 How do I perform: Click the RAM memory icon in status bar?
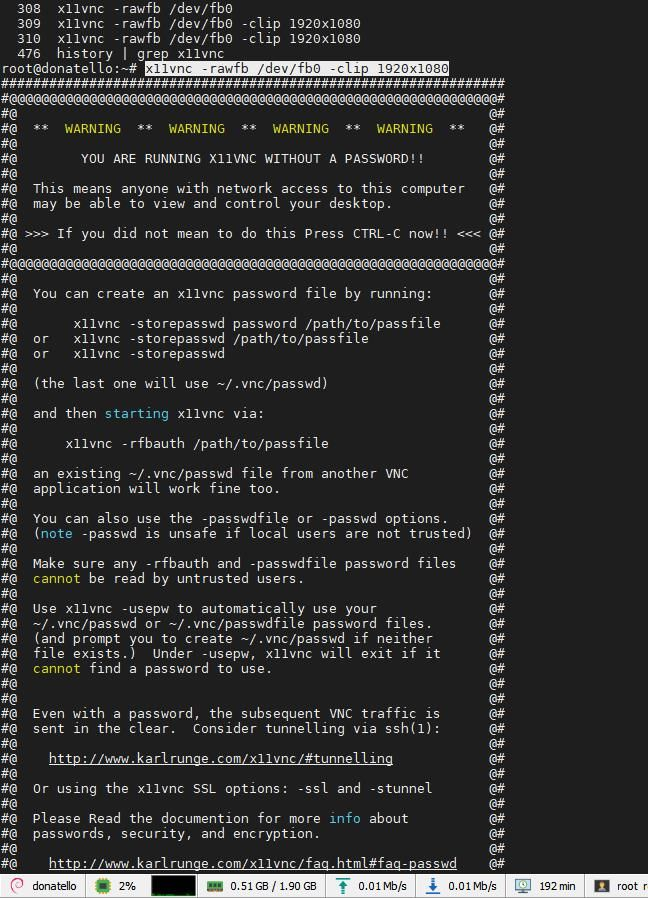(214, 886)
